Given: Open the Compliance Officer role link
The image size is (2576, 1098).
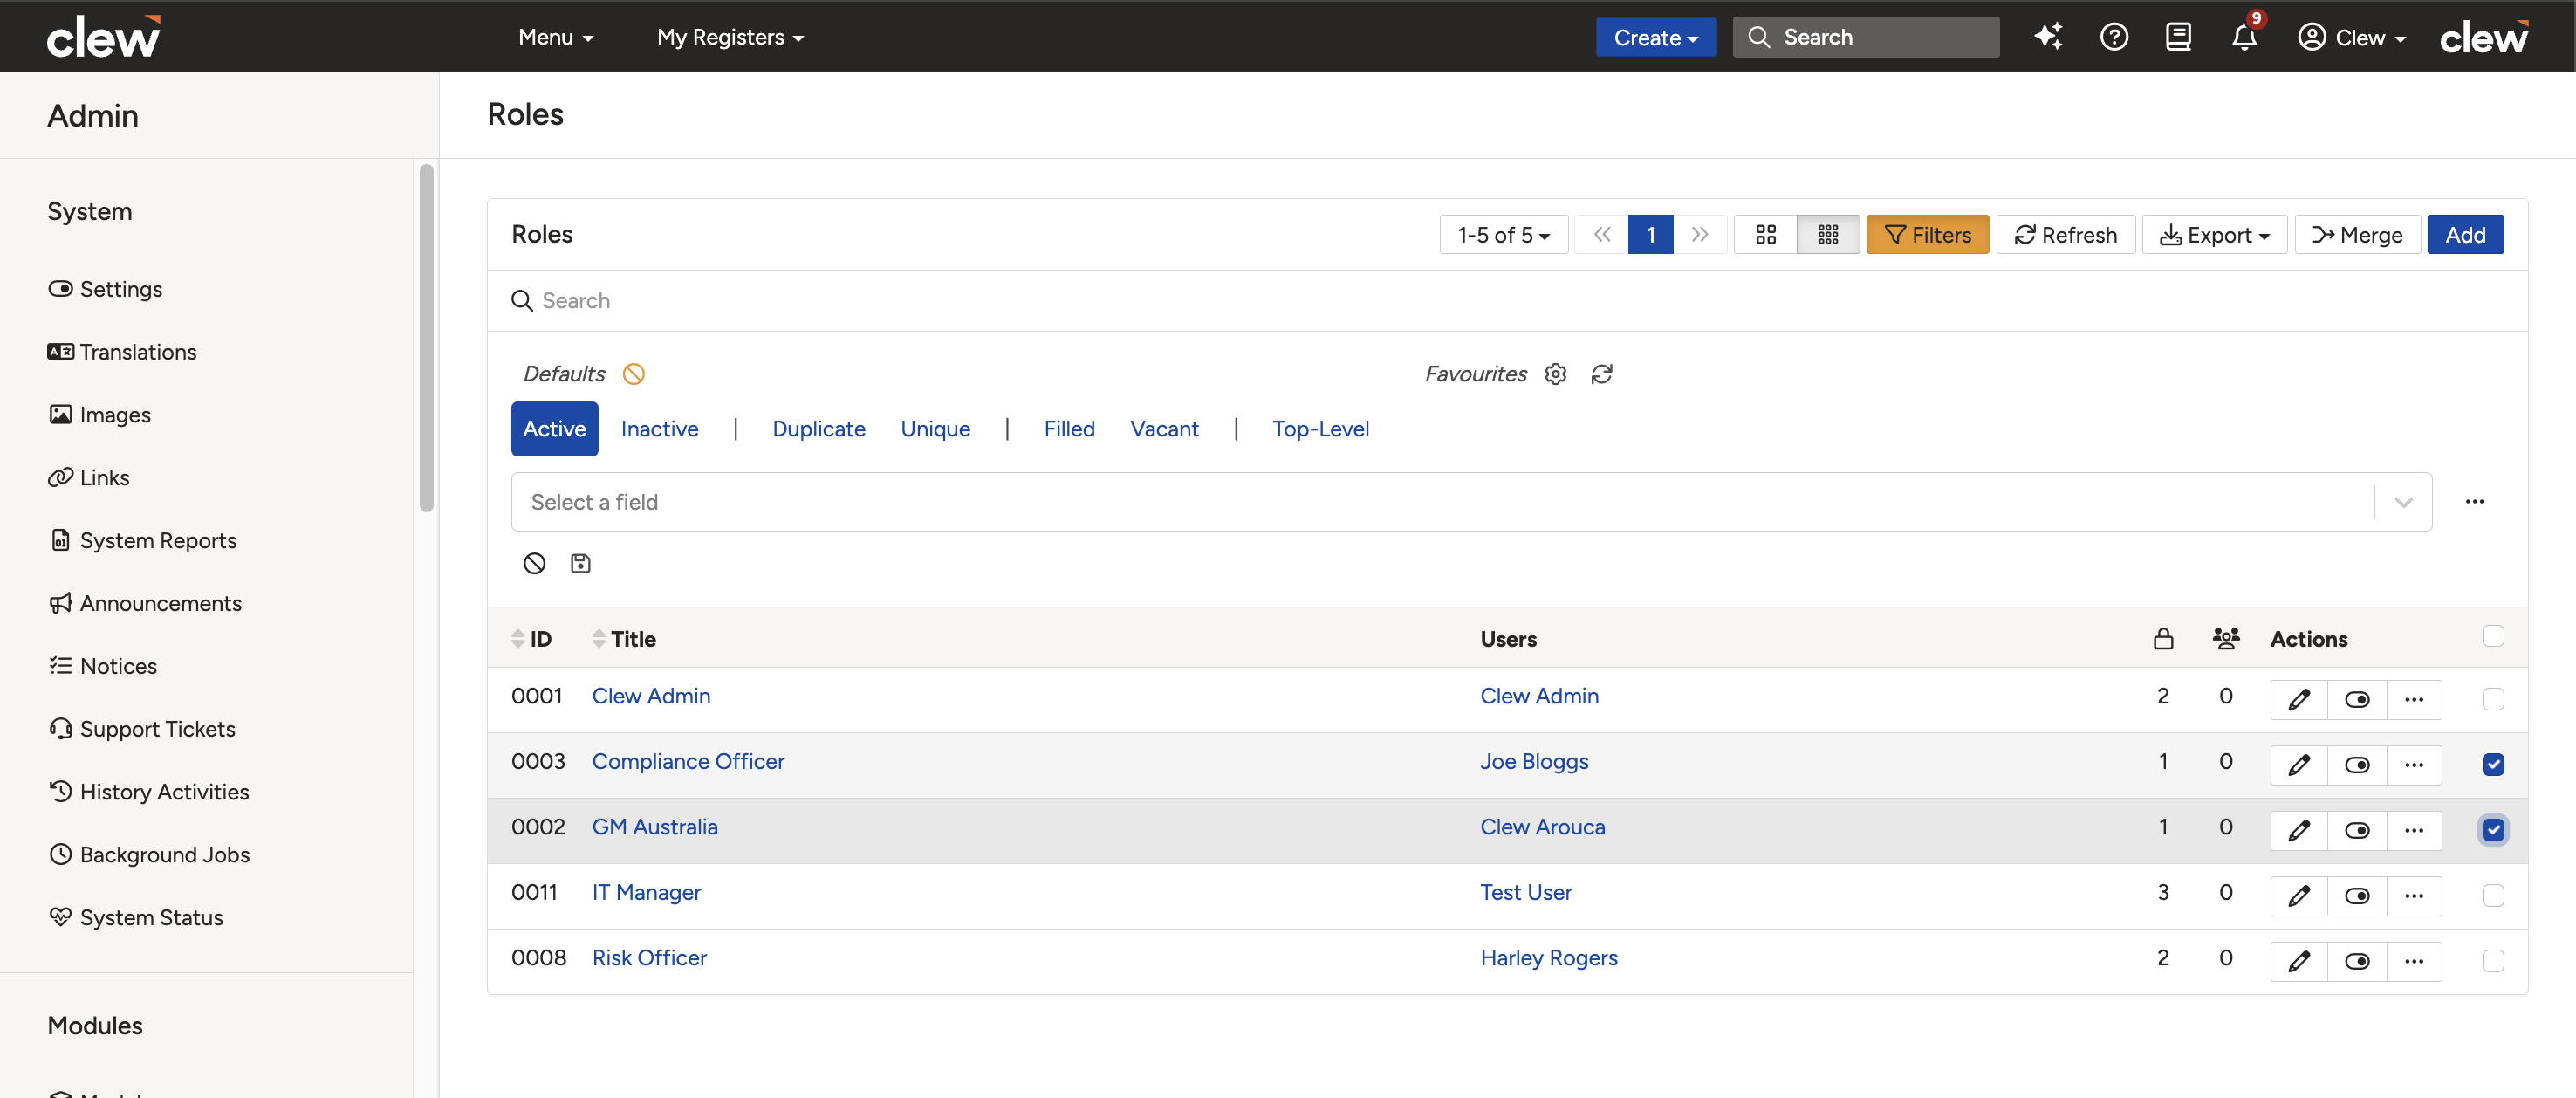Looking at the screenshot, I should point(688,761).
